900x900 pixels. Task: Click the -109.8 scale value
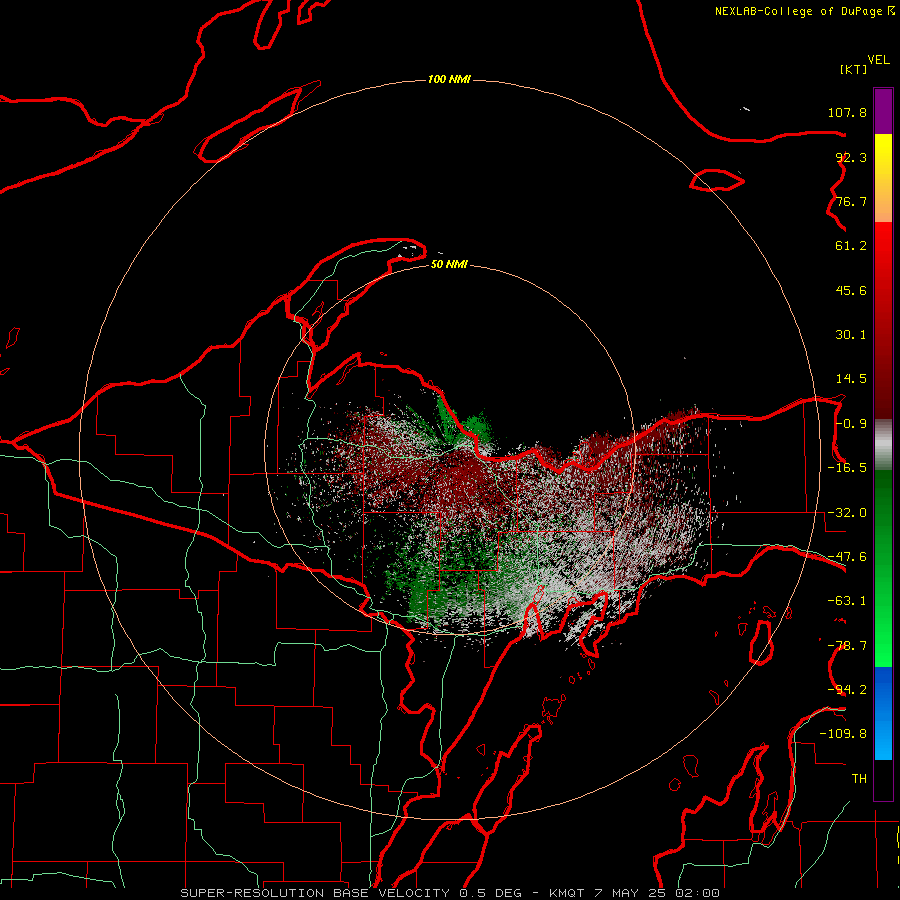click(844, 734)
